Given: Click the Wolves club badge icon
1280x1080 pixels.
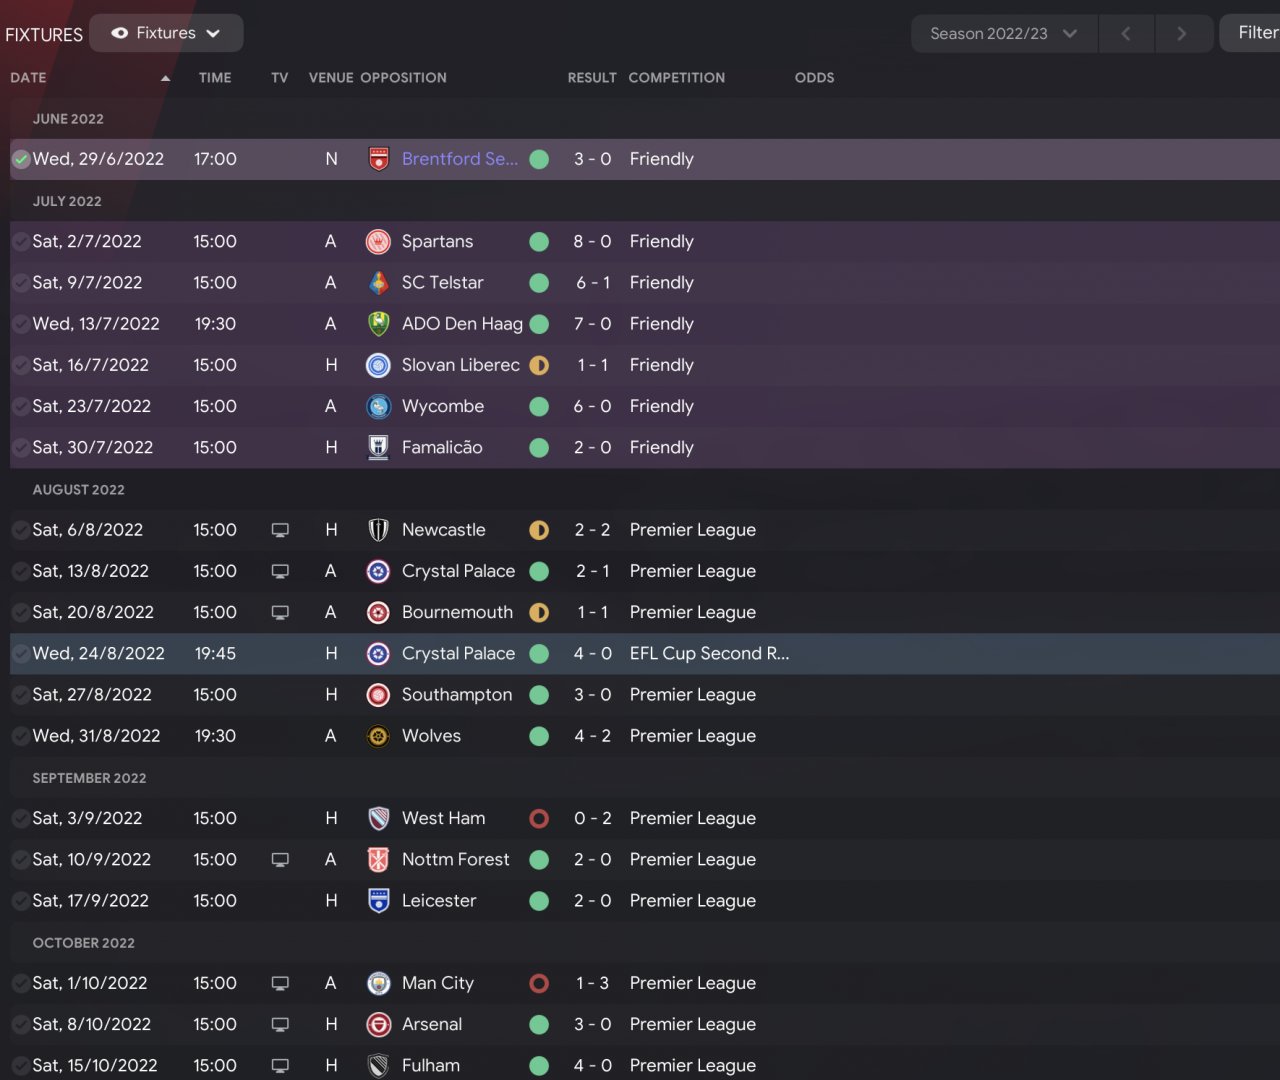Looking at the screenshot, I should click(x=378, y=736).
